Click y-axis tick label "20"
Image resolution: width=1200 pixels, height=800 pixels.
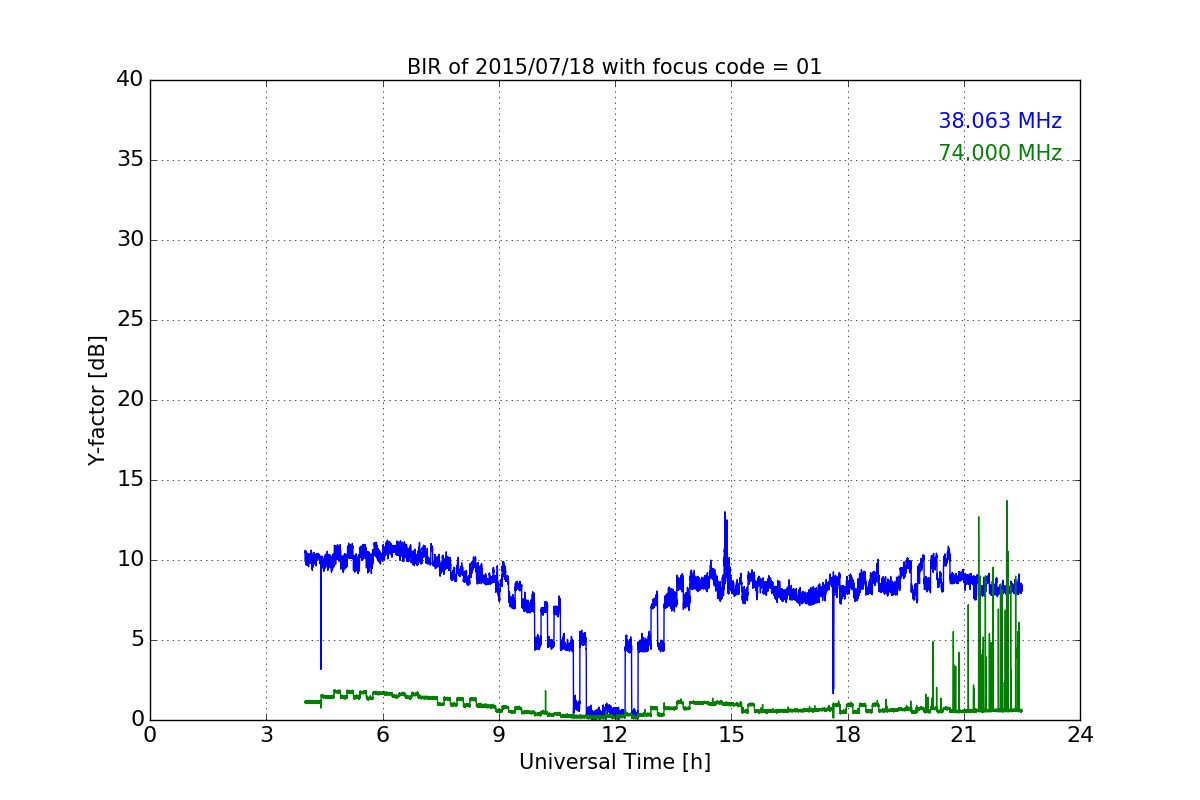(x=130, y=400)
